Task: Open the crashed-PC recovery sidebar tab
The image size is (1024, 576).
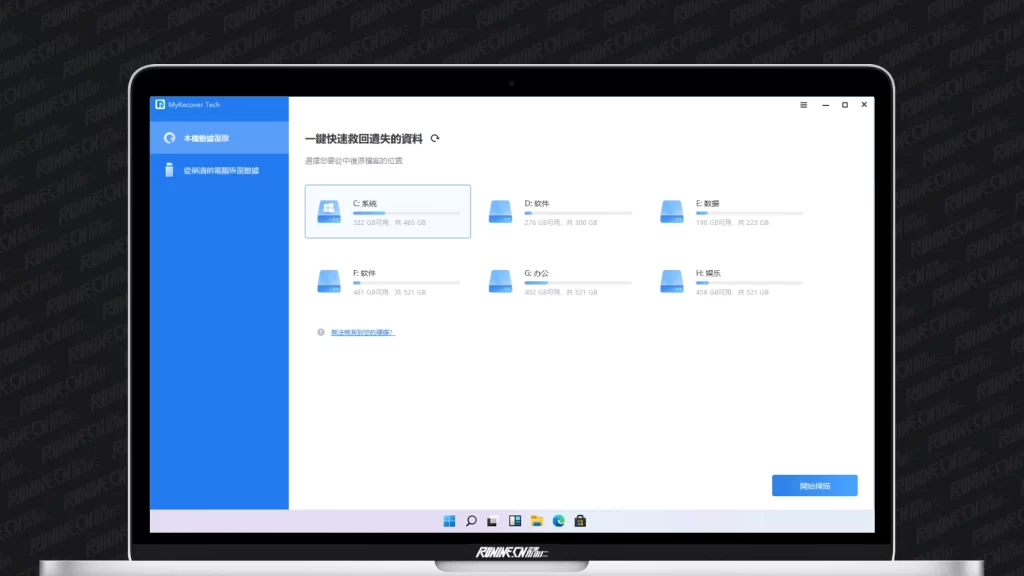Action: point(219,170)
